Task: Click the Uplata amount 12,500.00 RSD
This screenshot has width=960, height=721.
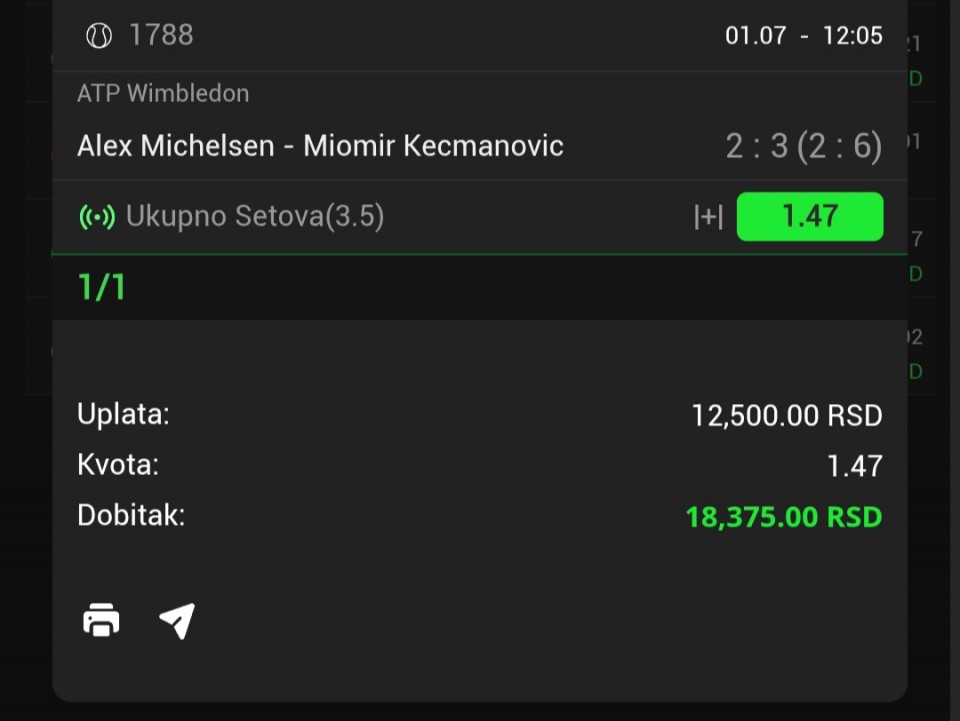Action: [x=787, y=416]
